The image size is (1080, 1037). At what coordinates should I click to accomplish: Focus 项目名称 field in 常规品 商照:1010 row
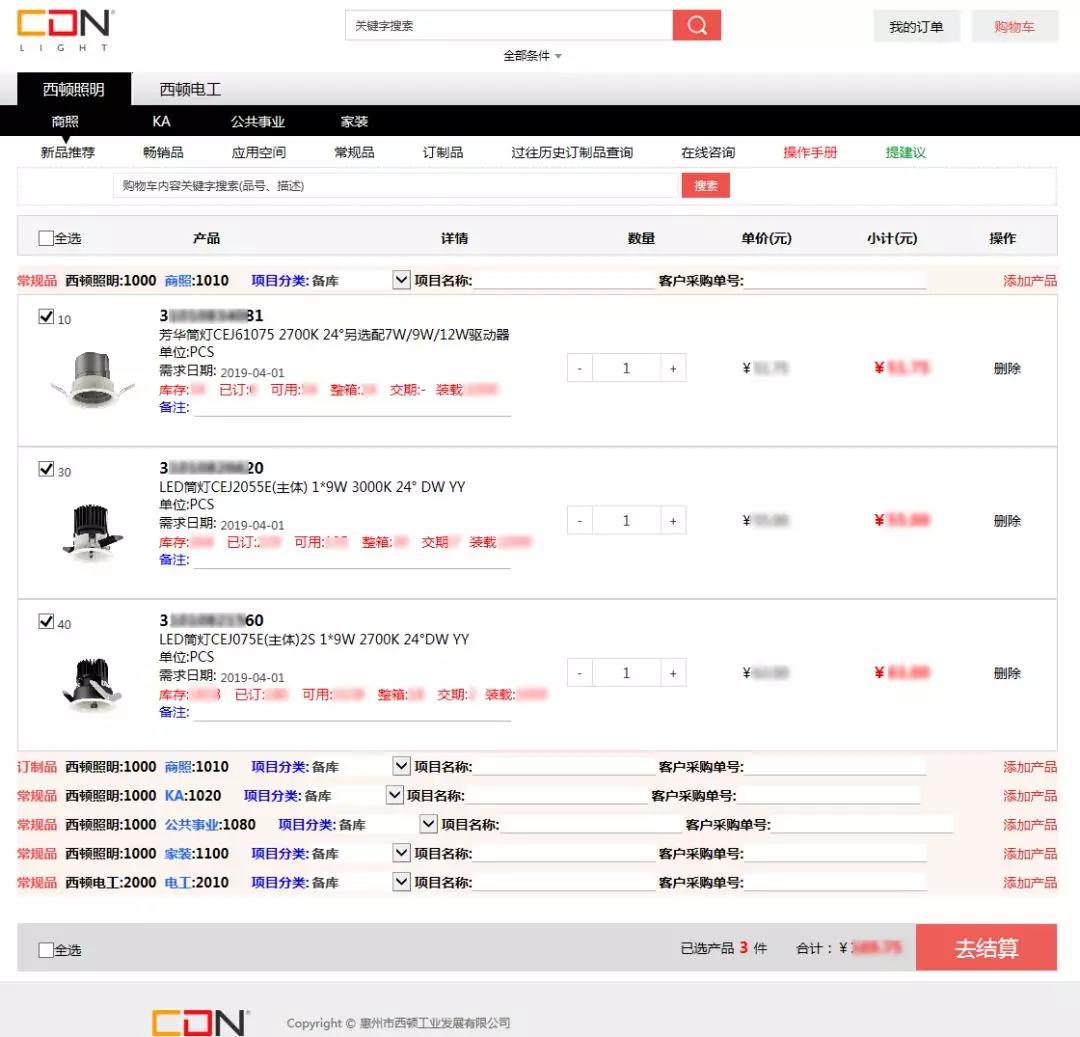563,280
